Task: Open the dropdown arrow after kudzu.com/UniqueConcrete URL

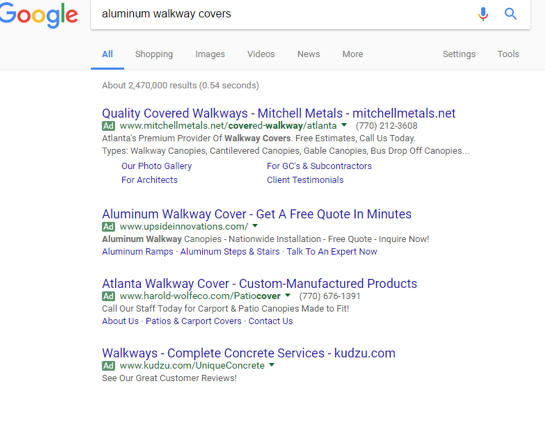Action: [x=271, y=365]
